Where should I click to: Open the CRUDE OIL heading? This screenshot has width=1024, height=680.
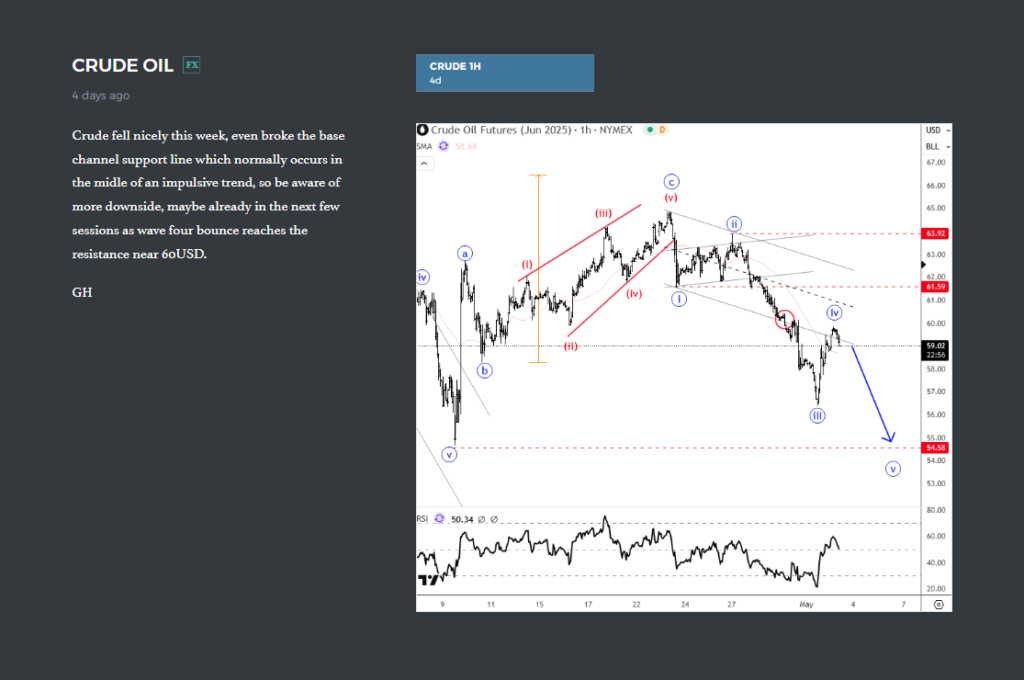click(122, 65)
